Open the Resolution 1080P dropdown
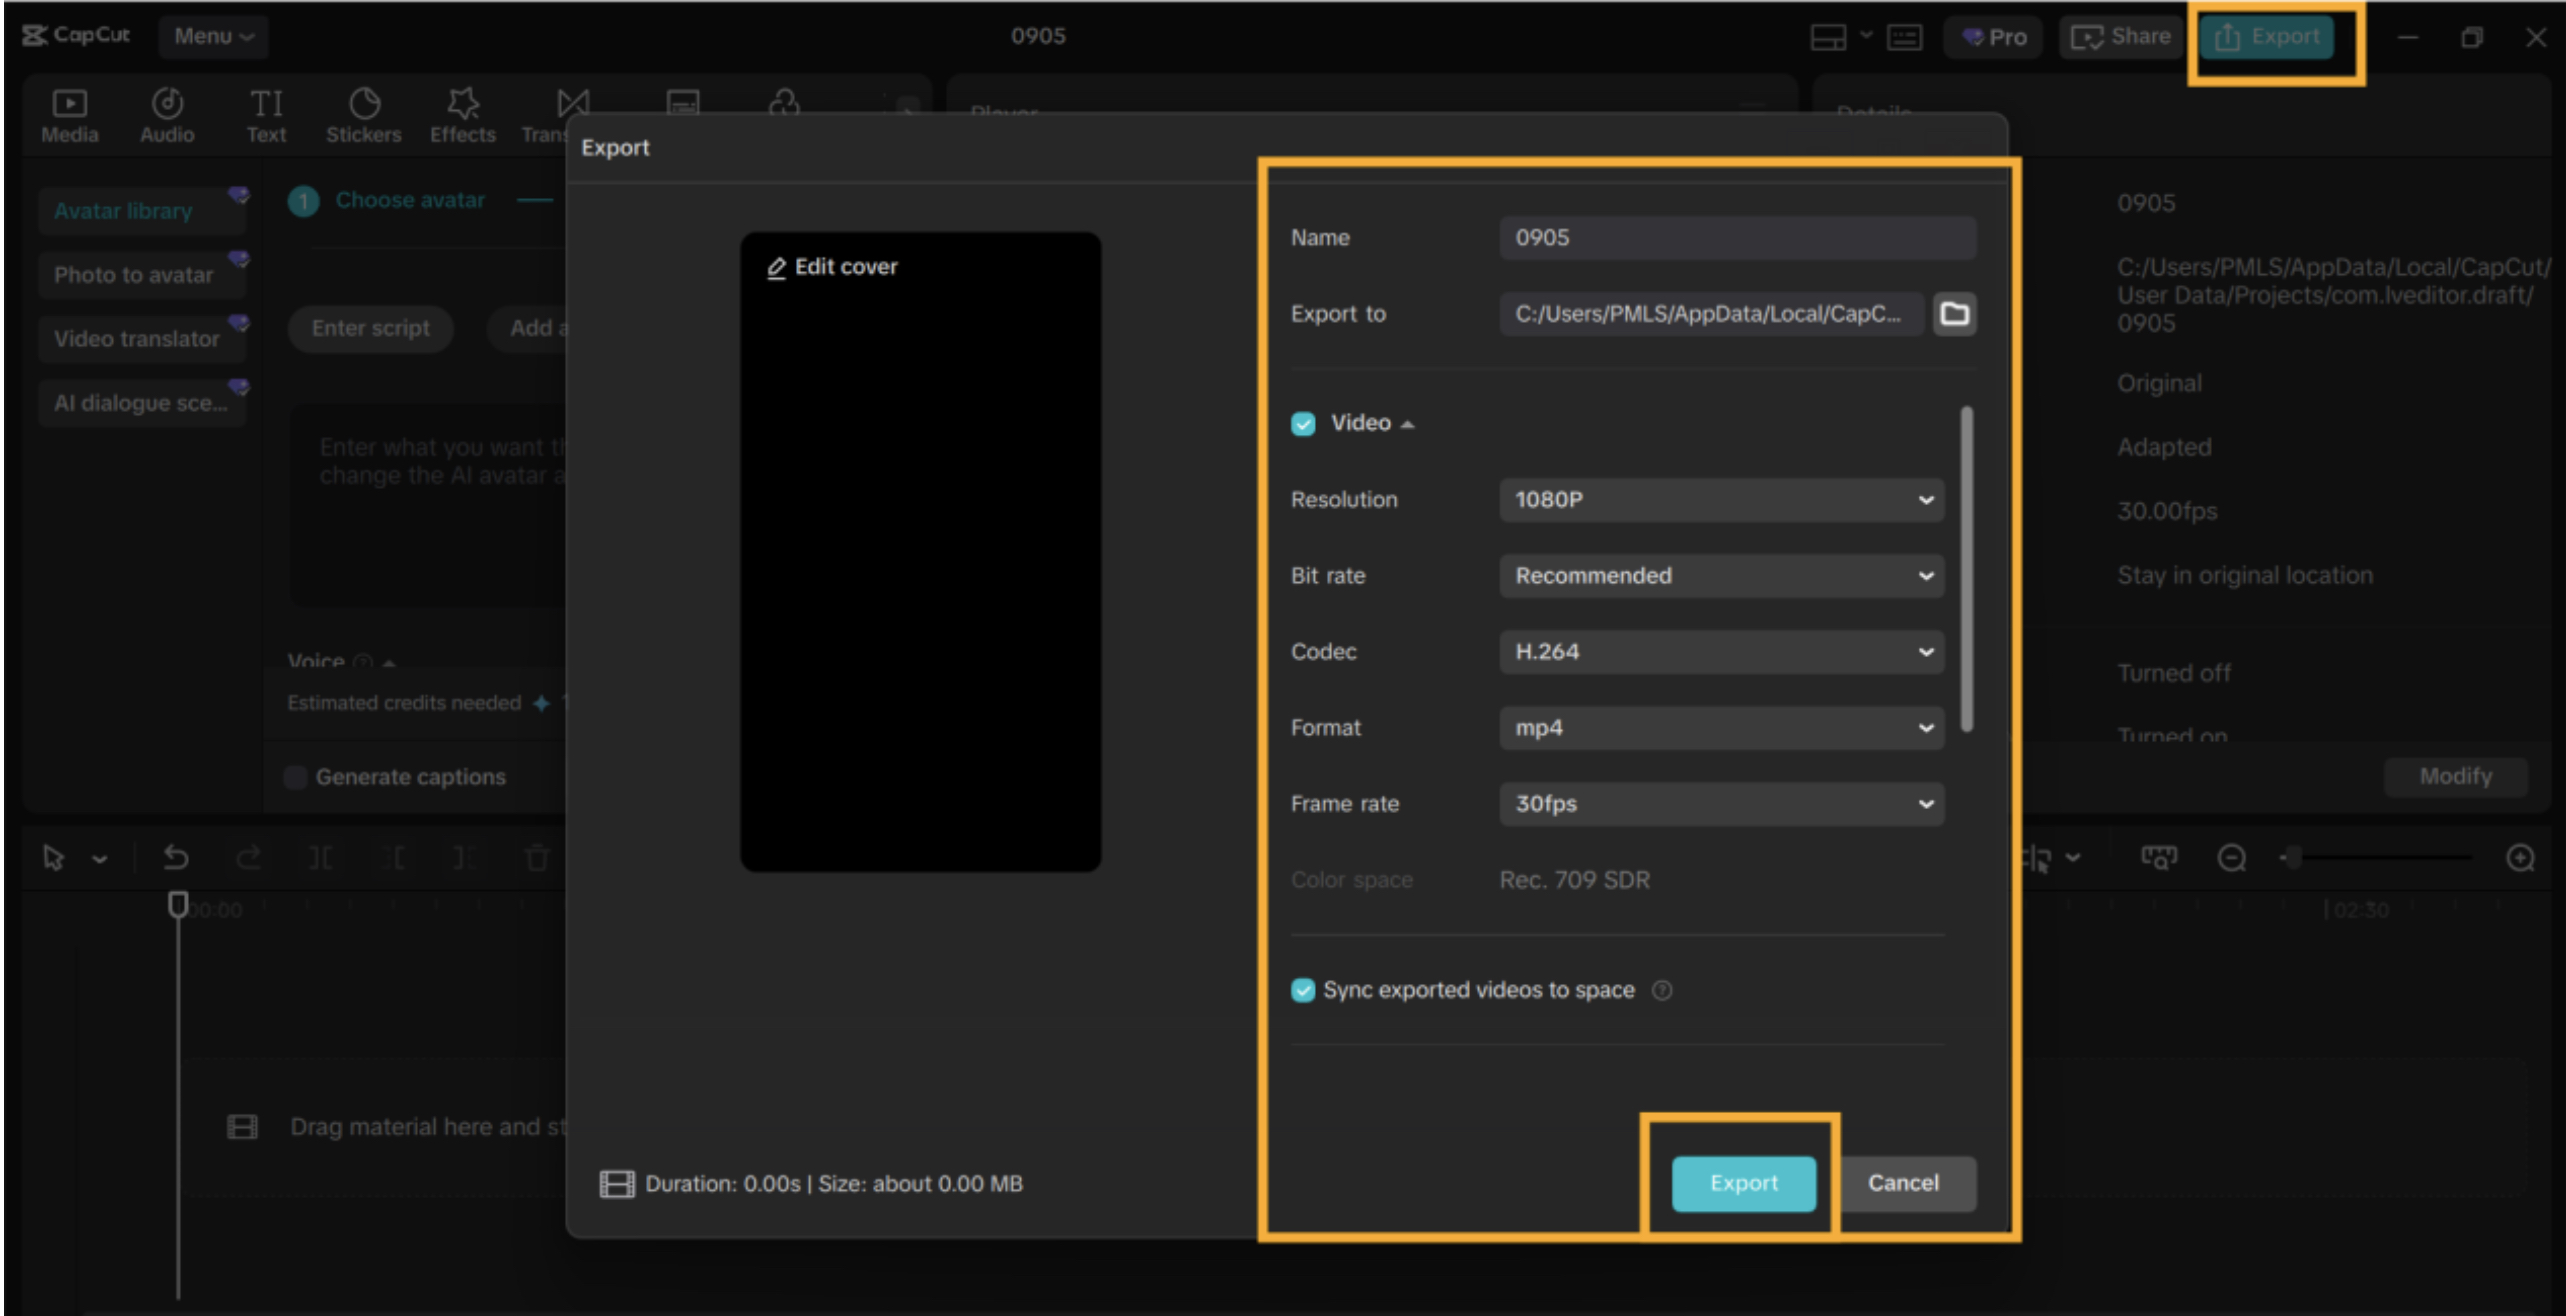The width and height of the screenshot is (2566, 1316). pyautogui.click(x=1721, y=500)
